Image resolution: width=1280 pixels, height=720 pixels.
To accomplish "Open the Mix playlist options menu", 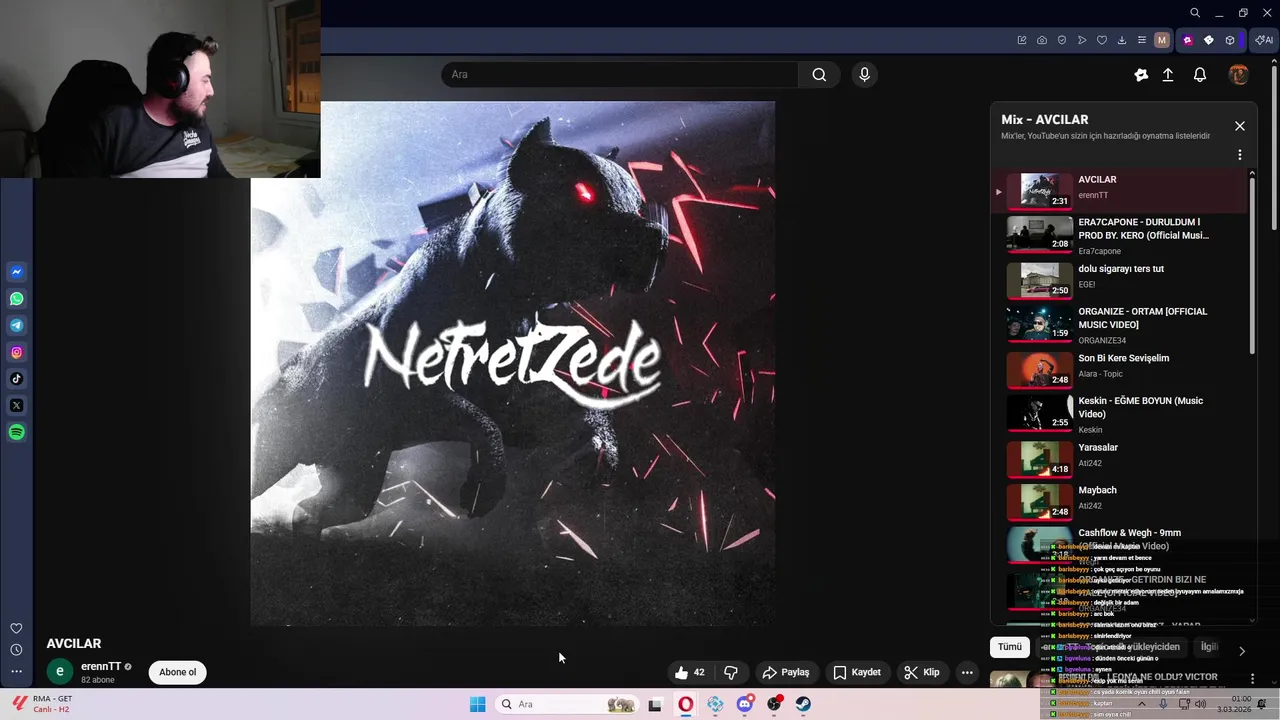I will (x=1239, y=155).
